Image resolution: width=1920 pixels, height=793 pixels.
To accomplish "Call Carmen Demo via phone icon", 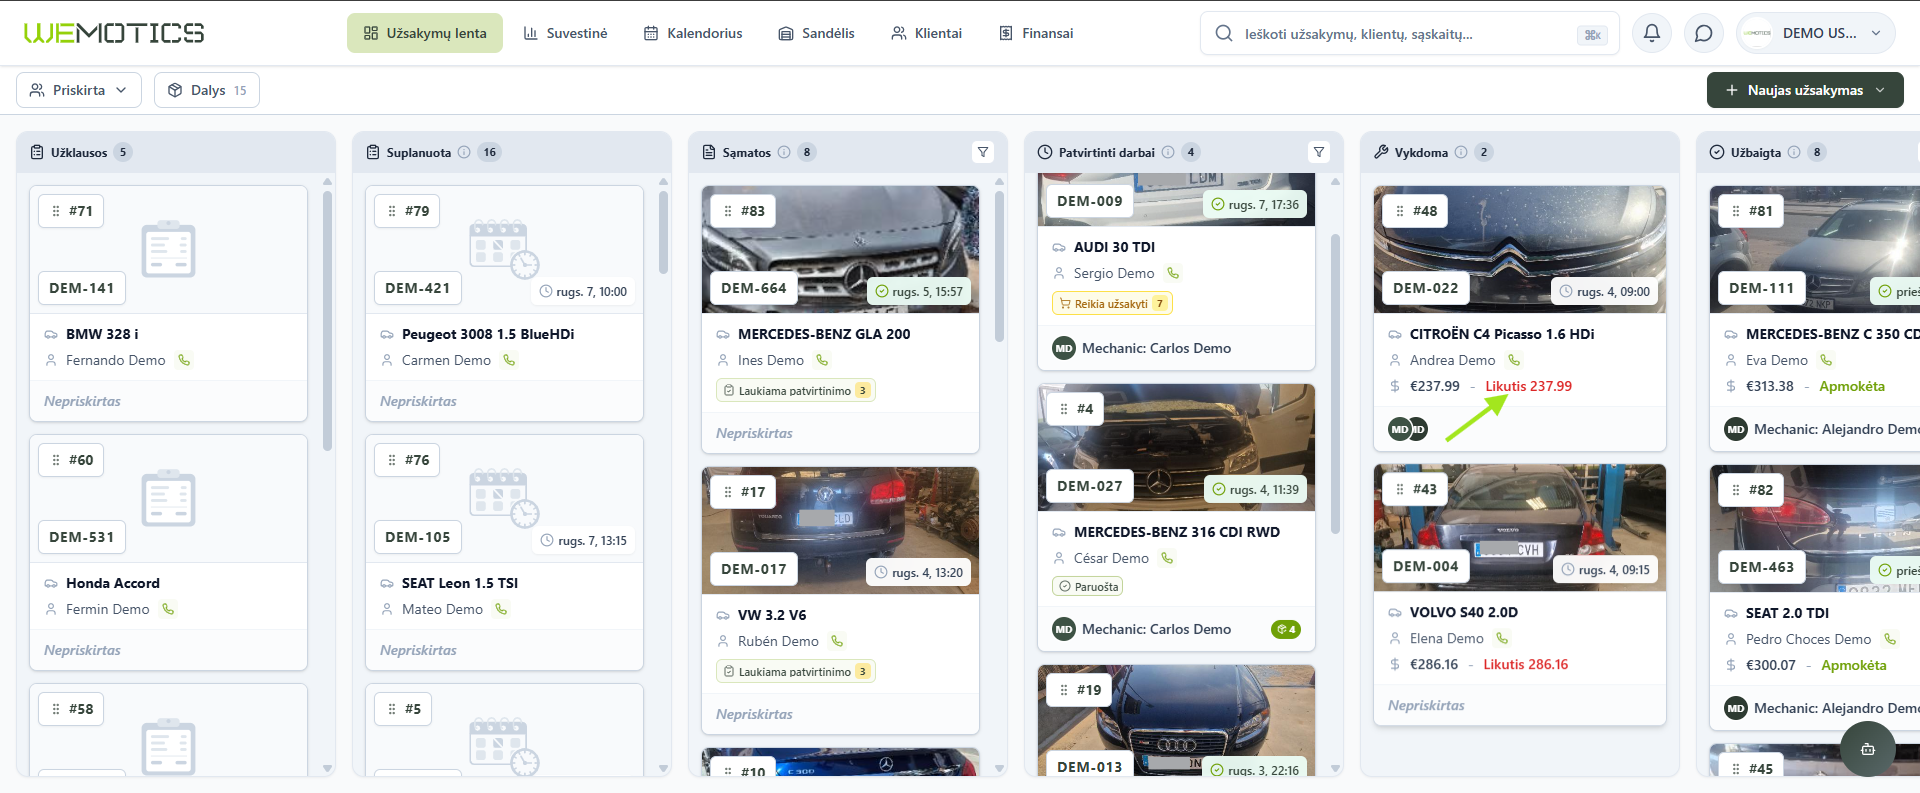I will (509, 360).
